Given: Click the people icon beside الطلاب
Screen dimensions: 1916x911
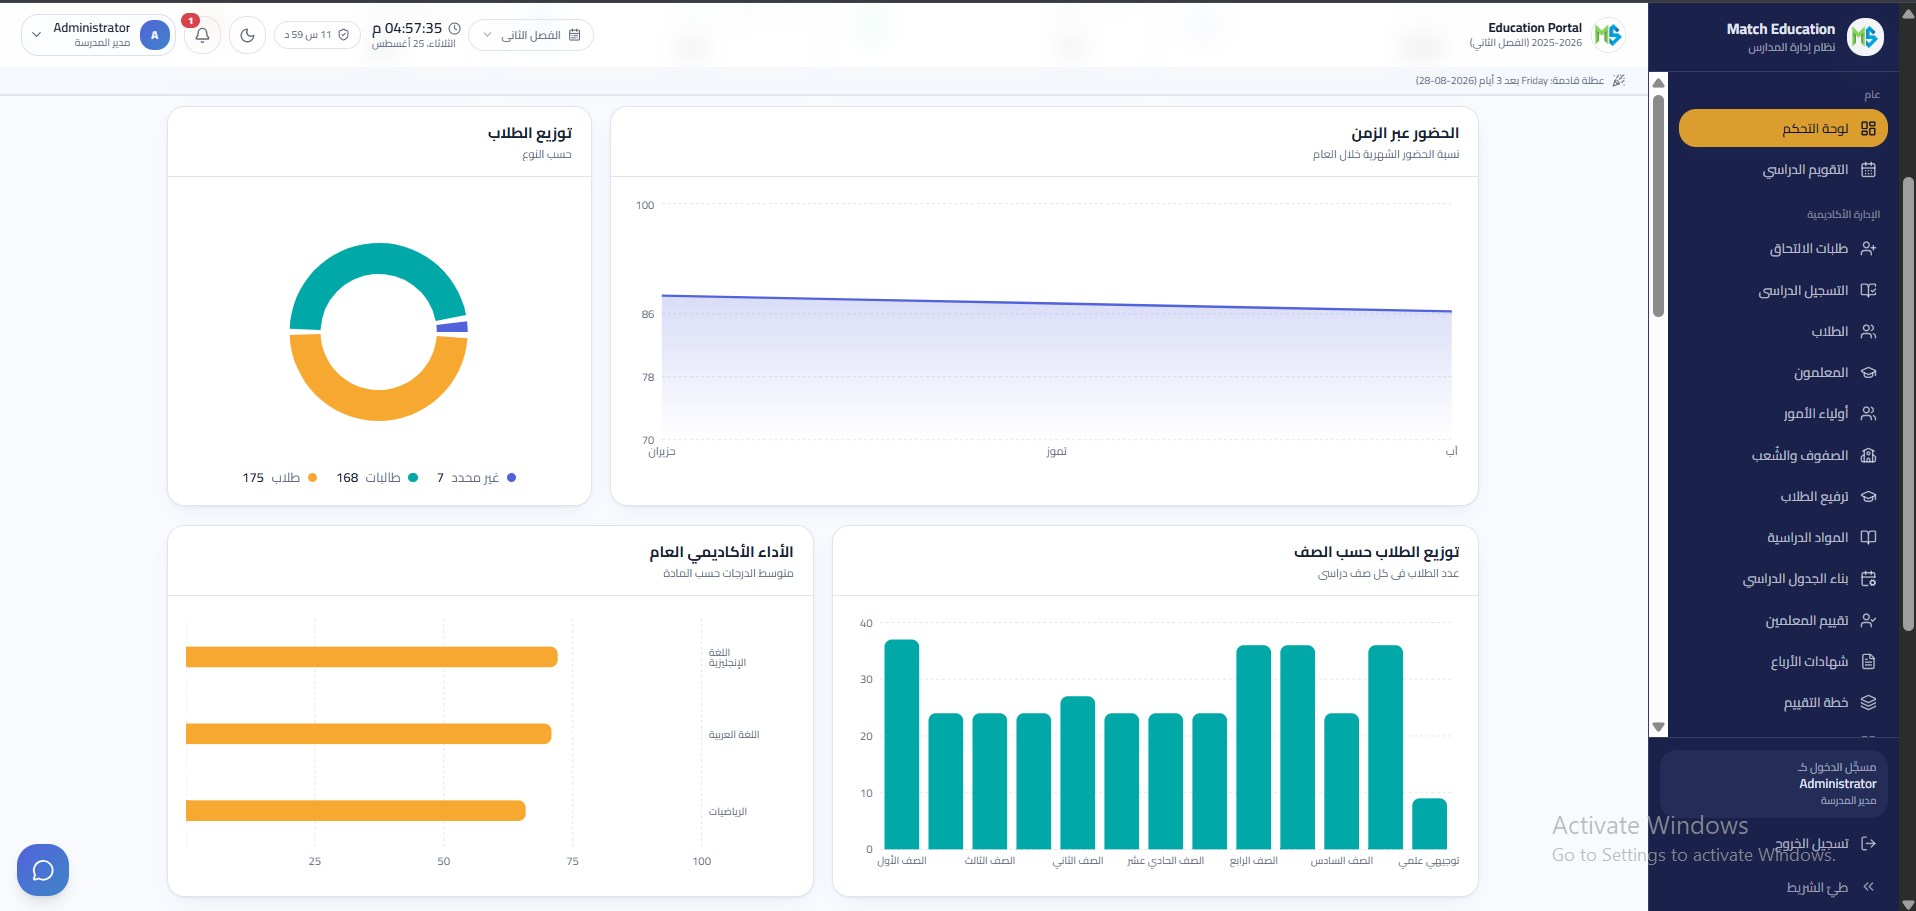Looking at the screenshot, I should pyautogui.click(x=1868, y=332).
